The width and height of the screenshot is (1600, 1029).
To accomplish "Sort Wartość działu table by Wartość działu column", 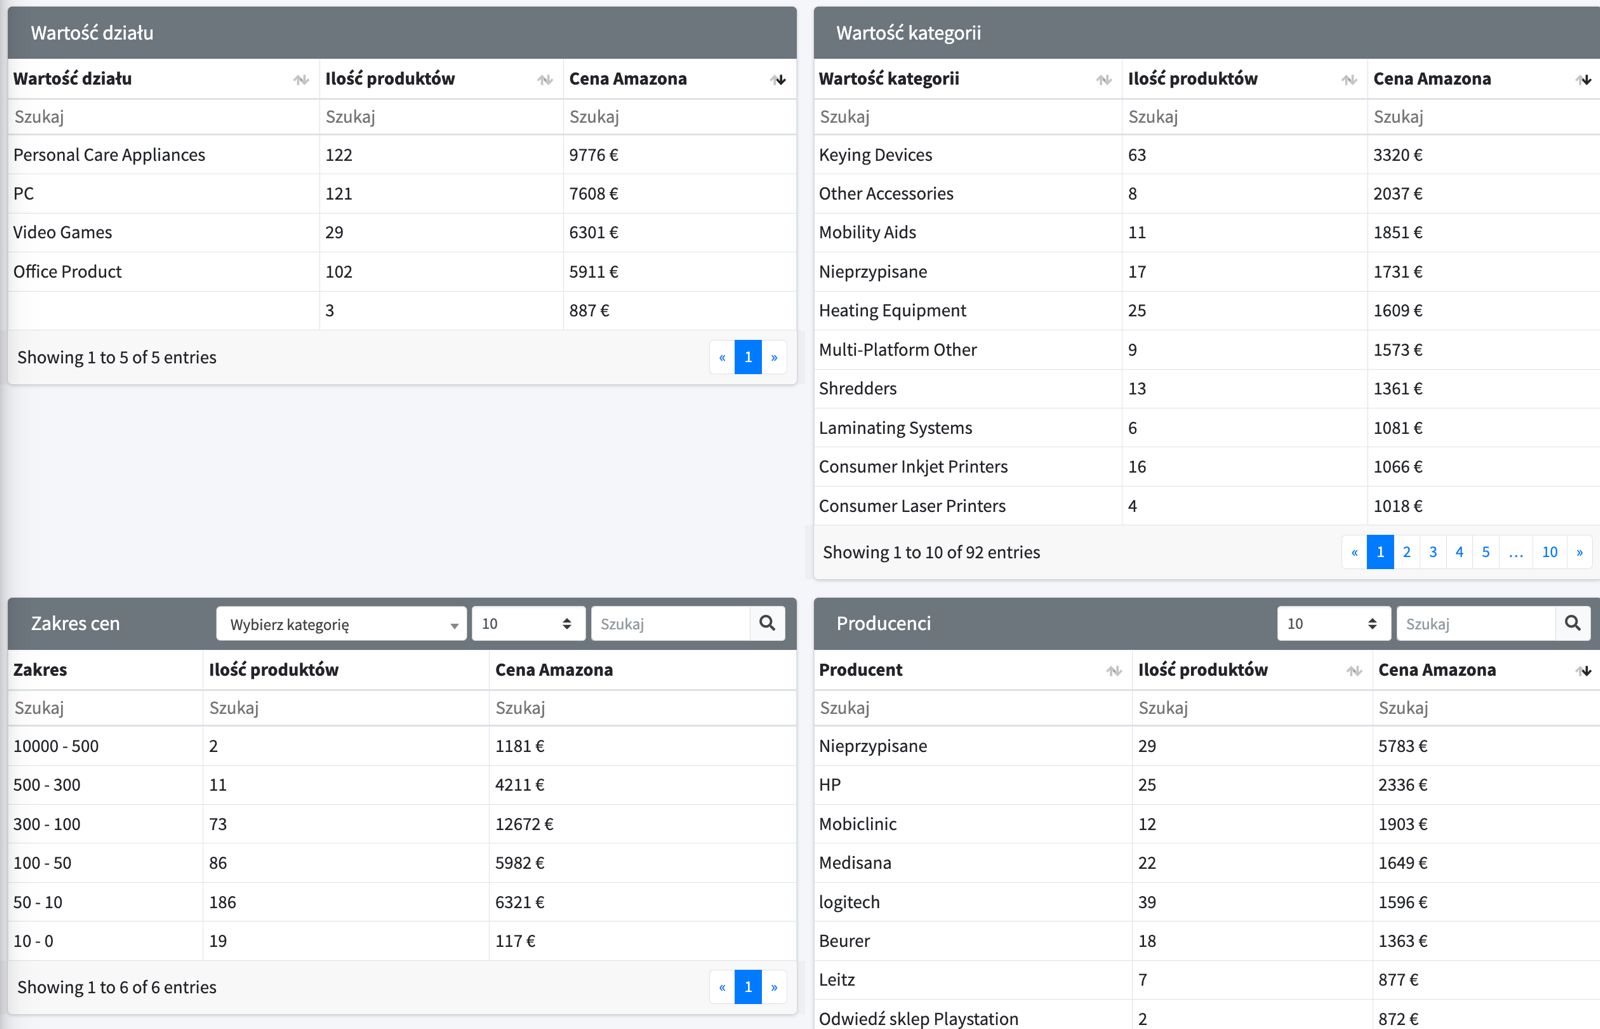I will click(163, 79).
